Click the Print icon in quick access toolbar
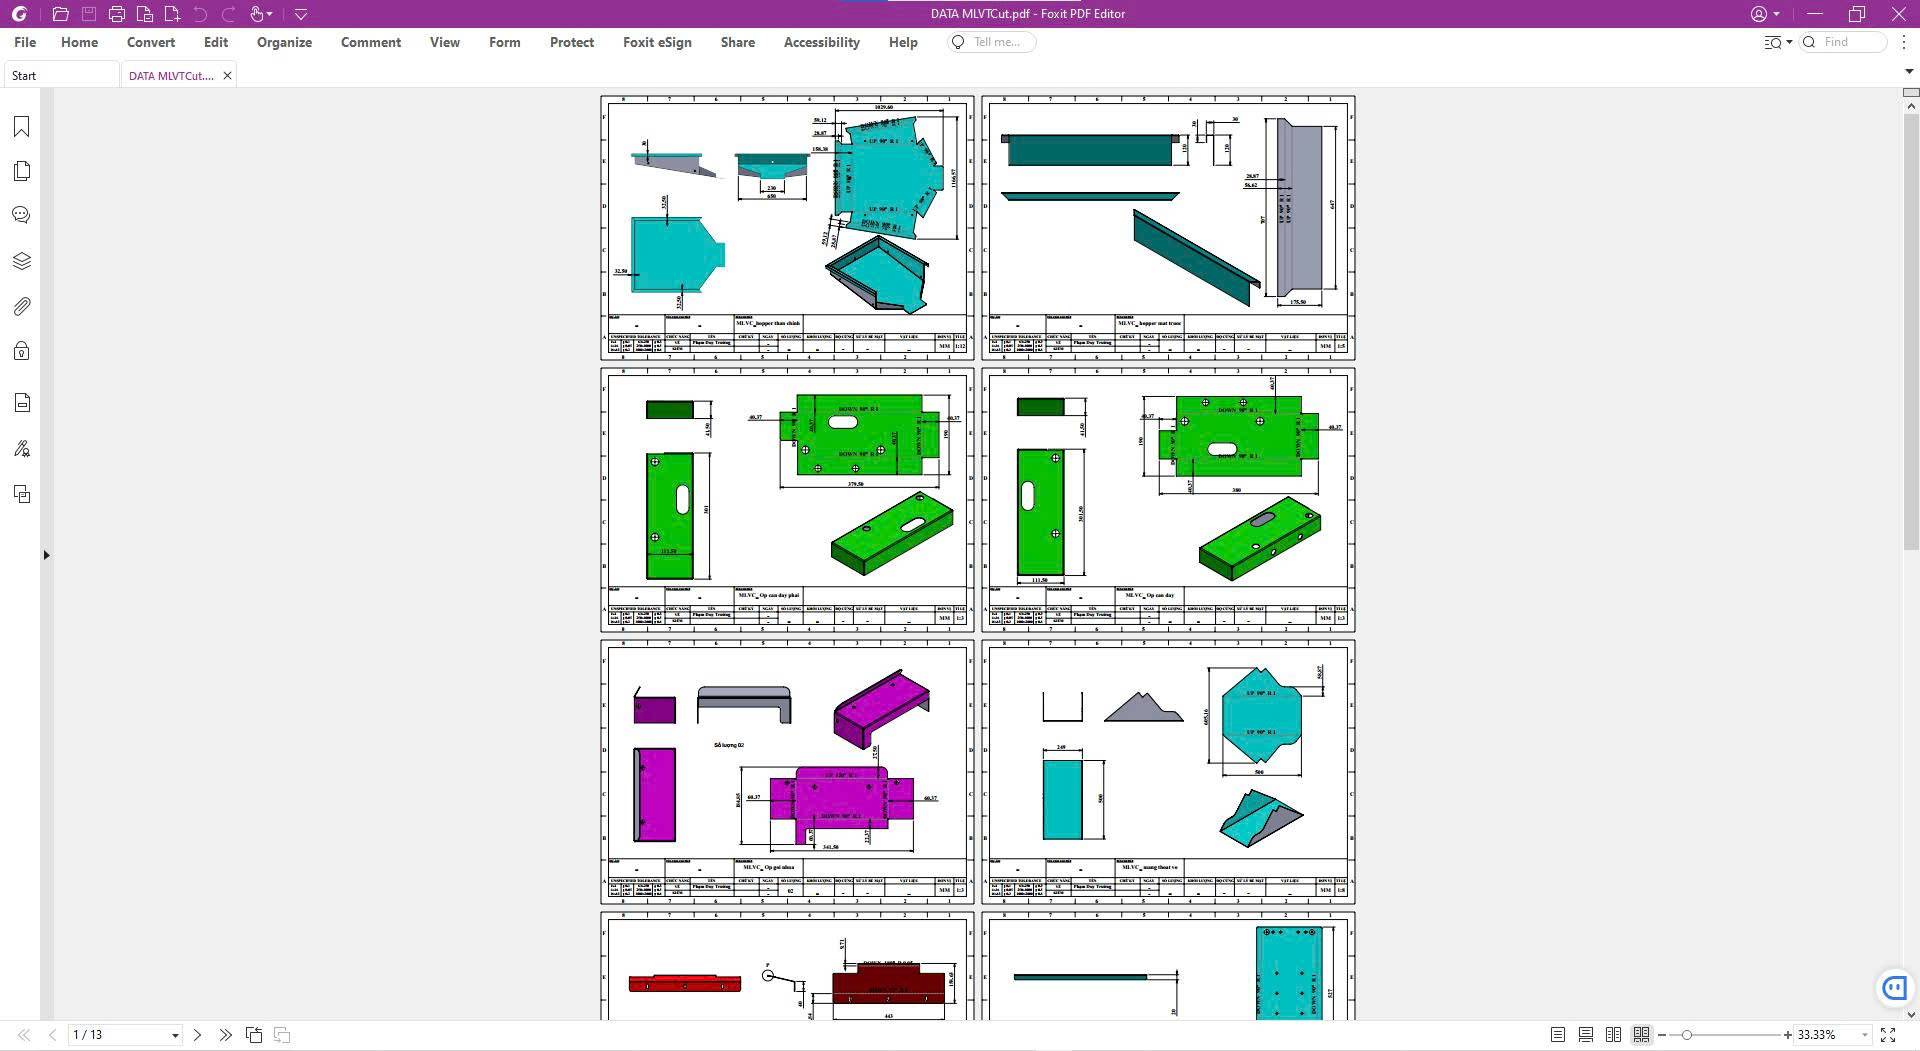The image size is (1920, 1051). [x=116, y=14]
